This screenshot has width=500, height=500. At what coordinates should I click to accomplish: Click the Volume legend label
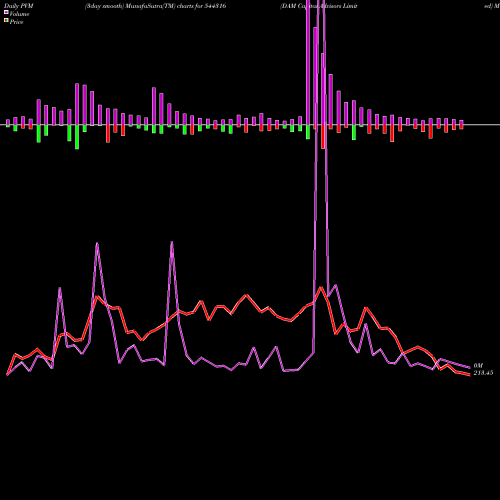click(19, 14)
